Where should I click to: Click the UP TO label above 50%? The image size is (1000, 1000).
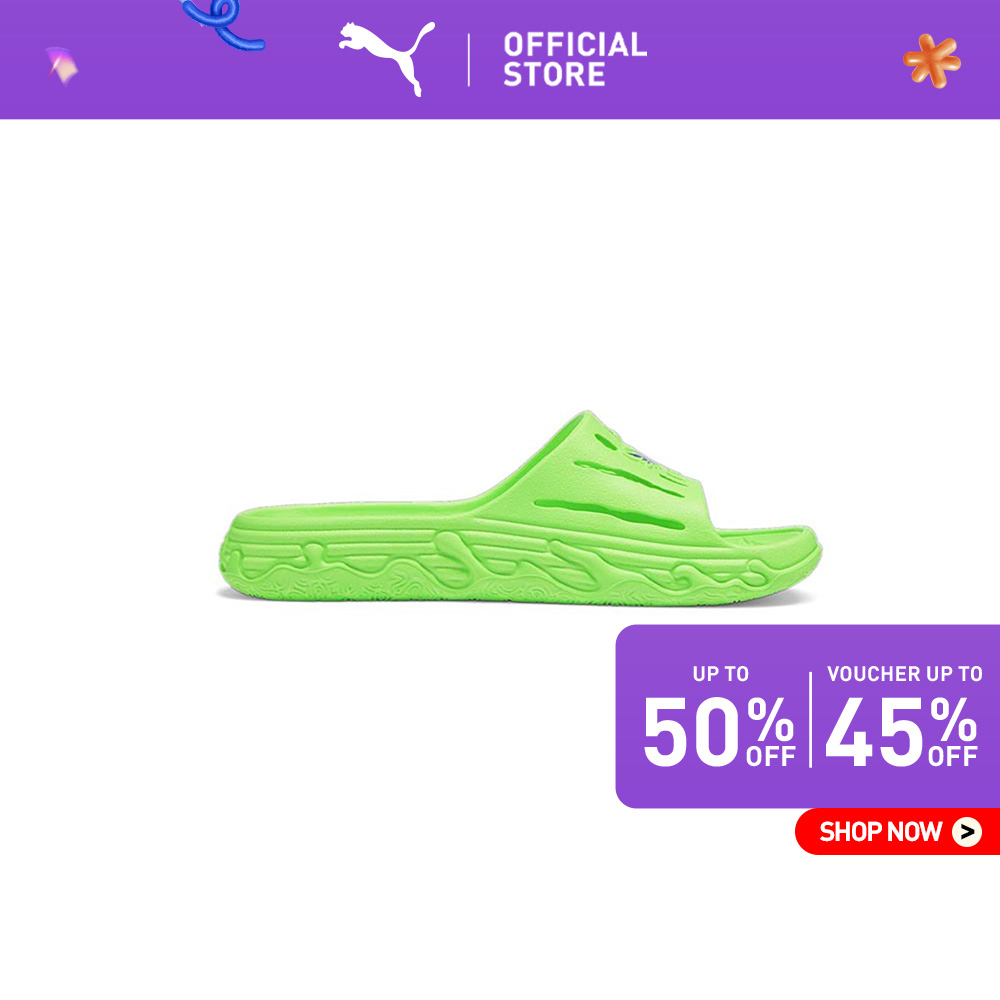point(721,674)
